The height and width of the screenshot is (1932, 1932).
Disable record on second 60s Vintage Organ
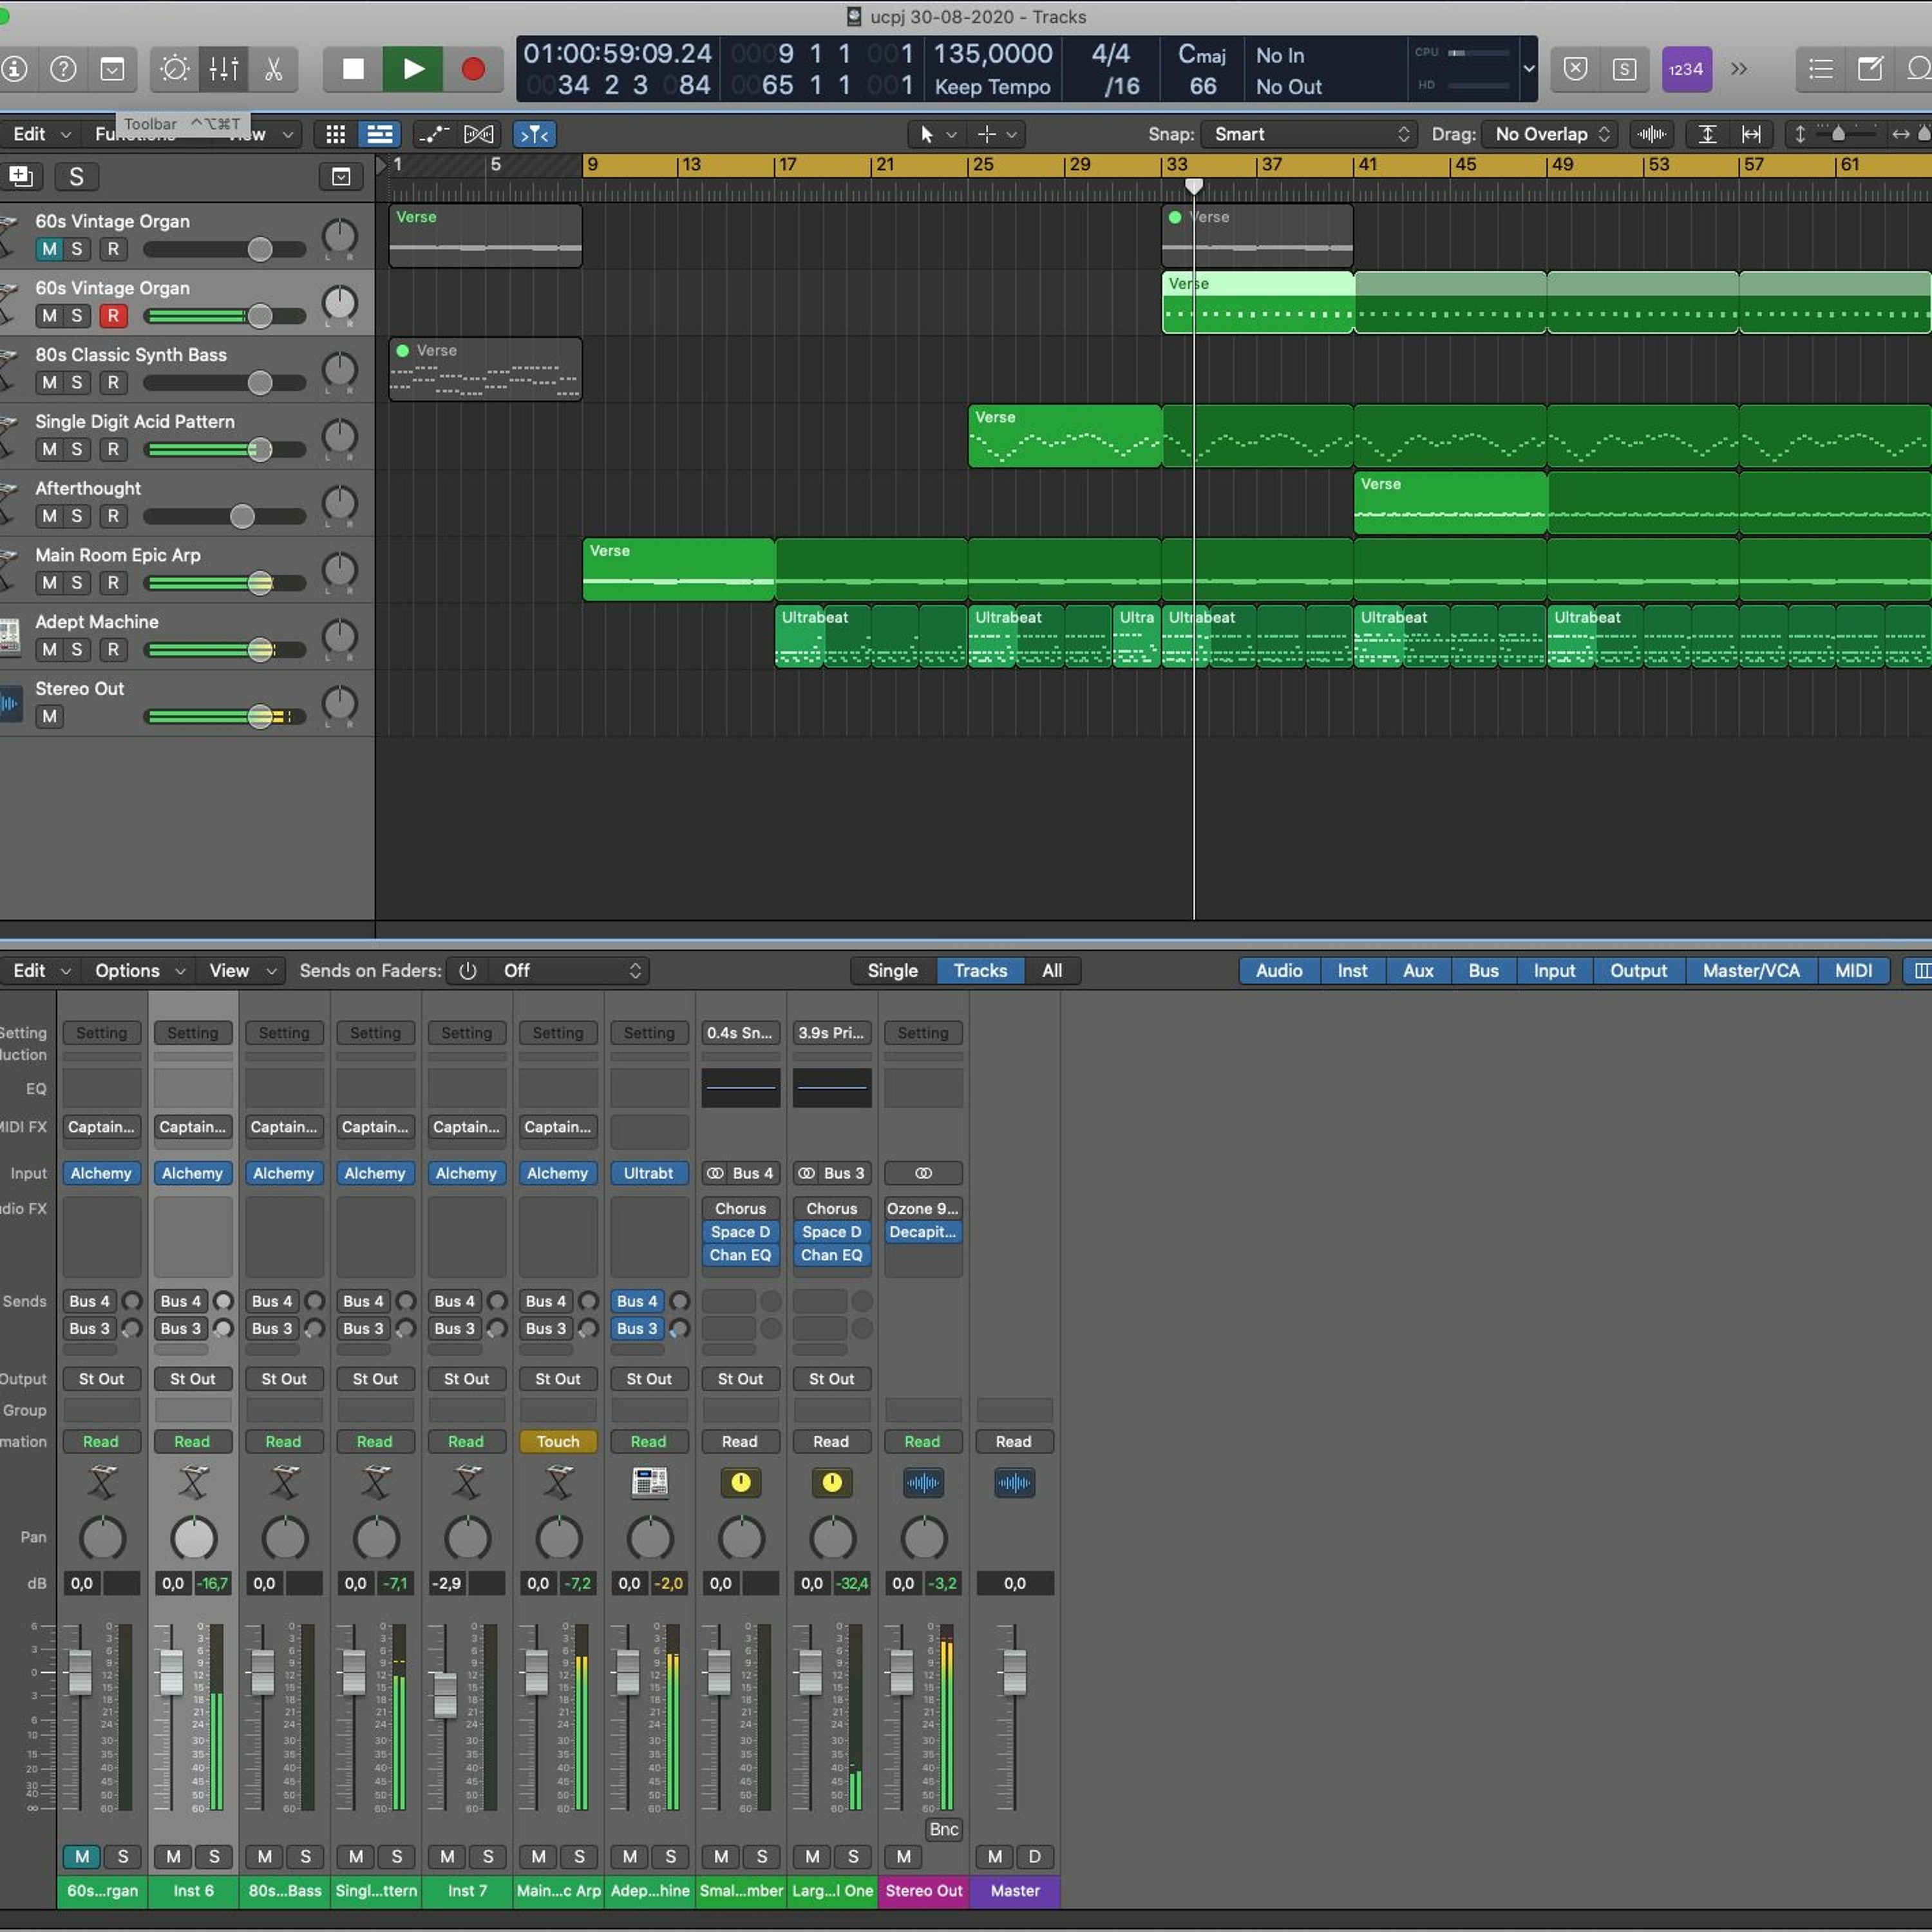113,316
